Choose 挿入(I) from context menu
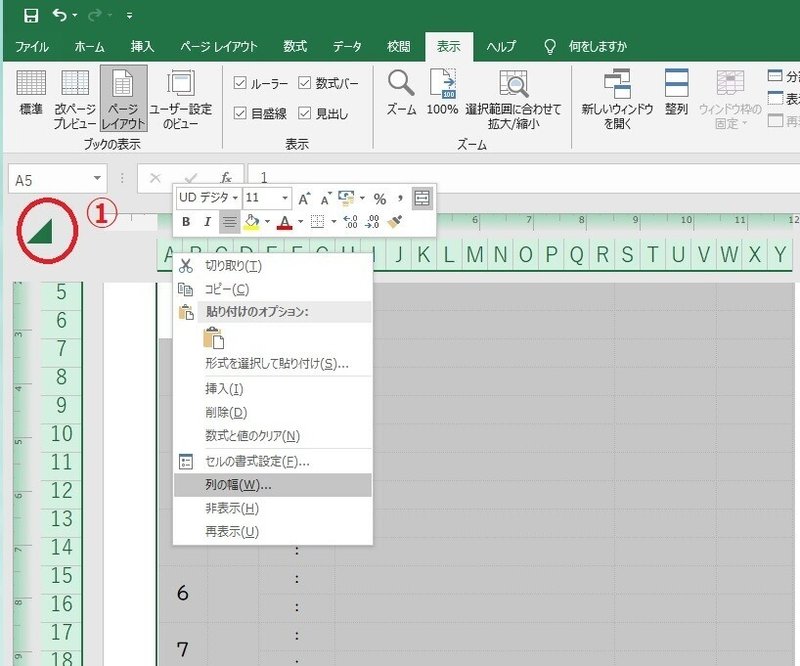The image size is (800, 666). click(x=272, y=389)
